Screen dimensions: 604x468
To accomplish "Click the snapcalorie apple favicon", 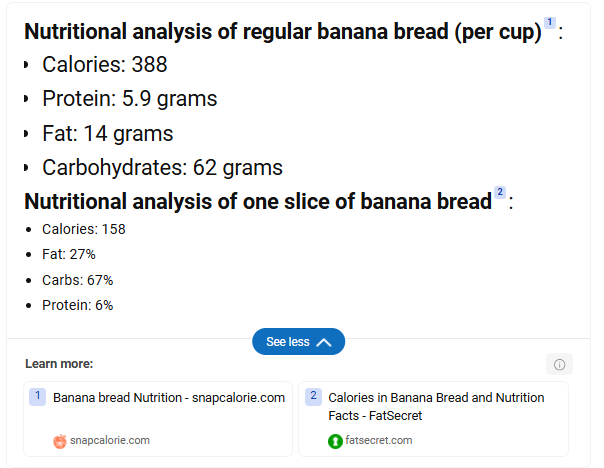I will (x=60, y=441).
